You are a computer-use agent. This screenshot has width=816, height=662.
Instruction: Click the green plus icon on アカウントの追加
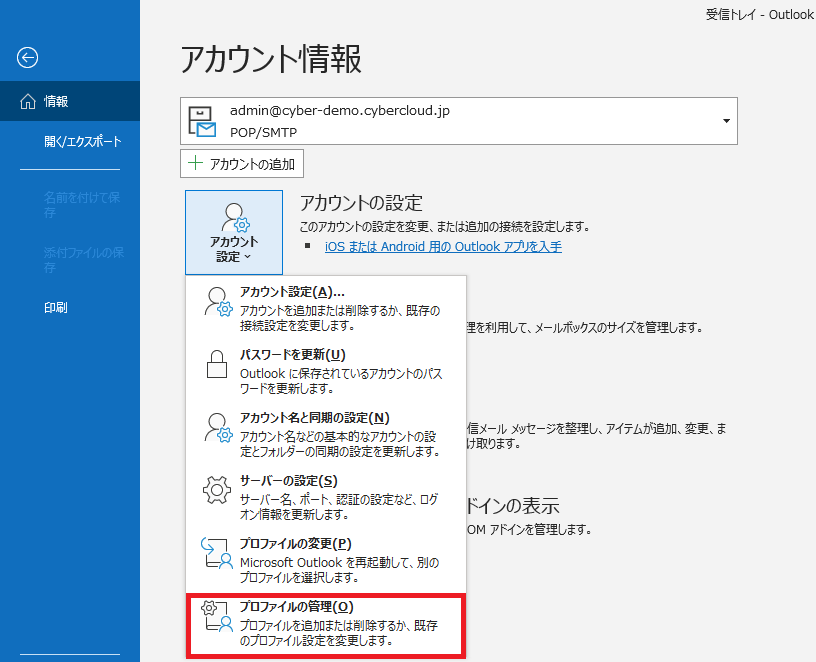[195, 163]
